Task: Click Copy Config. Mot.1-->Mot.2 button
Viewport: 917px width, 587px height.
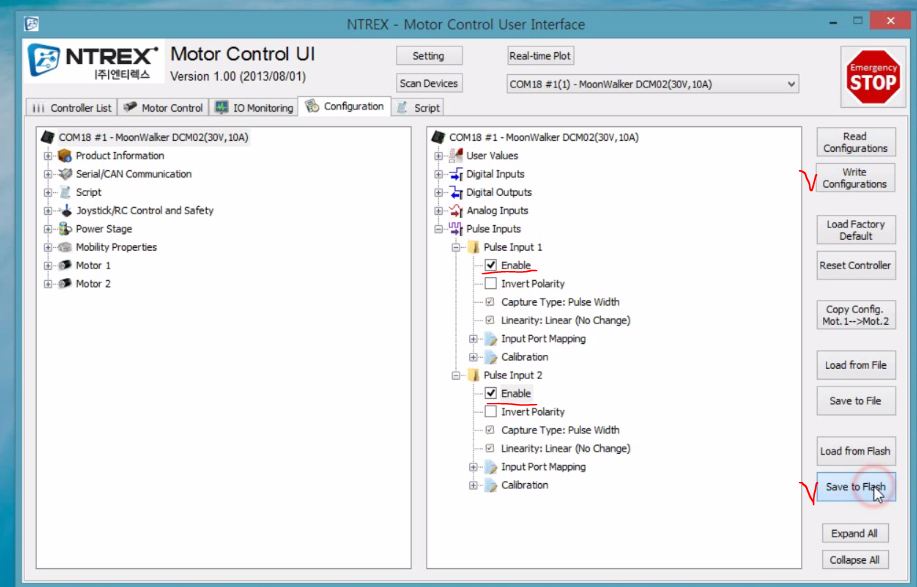Action: 855,315
